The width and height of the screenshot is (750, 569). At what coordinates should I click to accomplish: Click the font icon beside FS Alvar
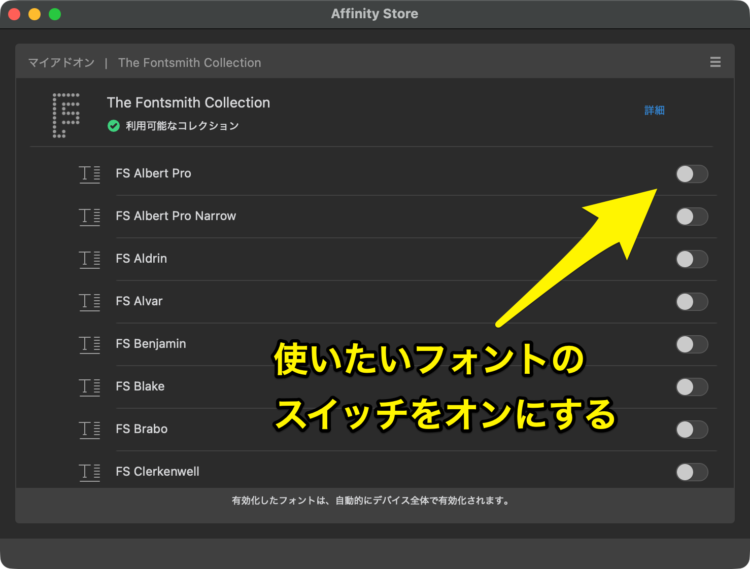[x=90, y=302]
